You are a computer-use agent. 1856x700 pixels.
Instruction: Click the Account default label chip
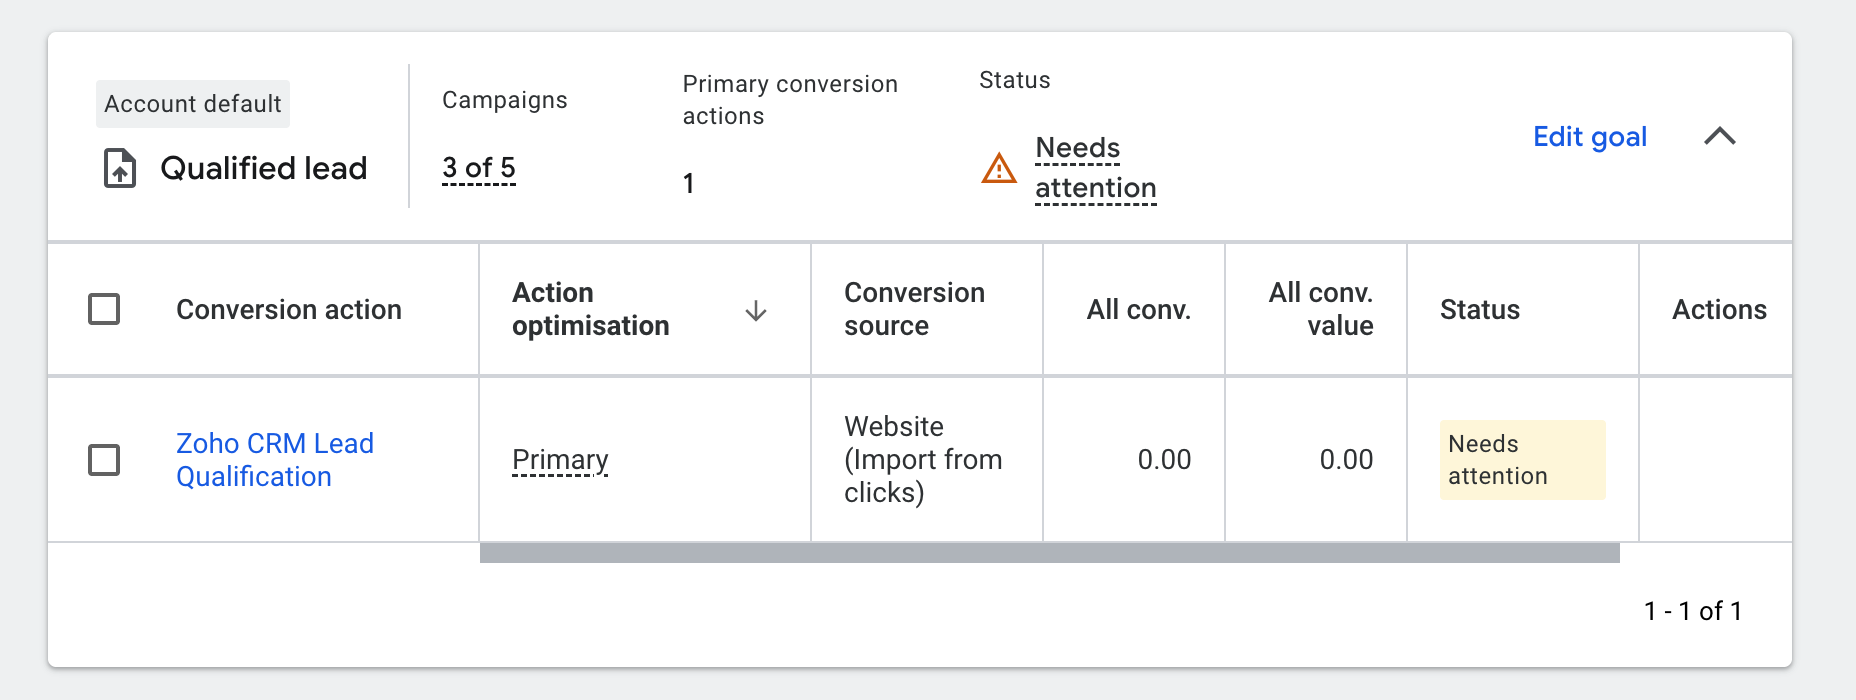click(193, 104)
